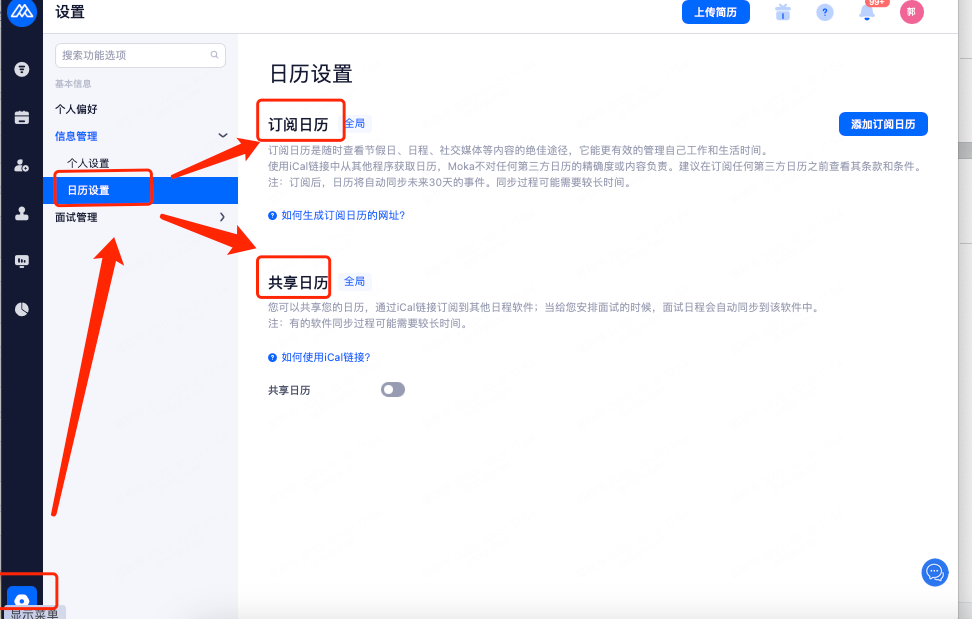
Task: Open the 如何使用iCal链接 help link
Action: [326, 357]
